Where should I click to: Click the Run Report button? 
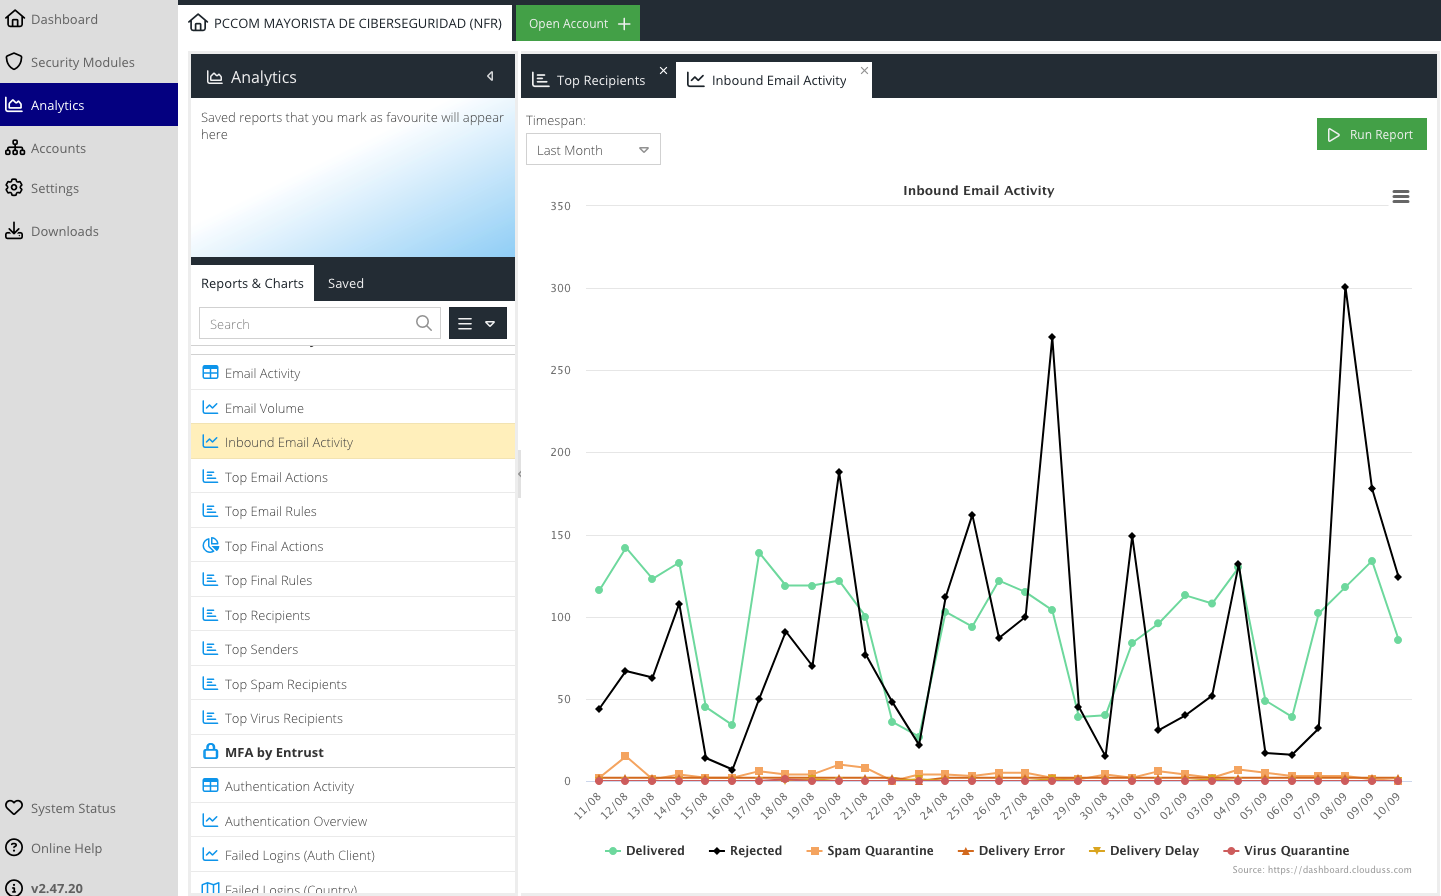point(1371,135)
